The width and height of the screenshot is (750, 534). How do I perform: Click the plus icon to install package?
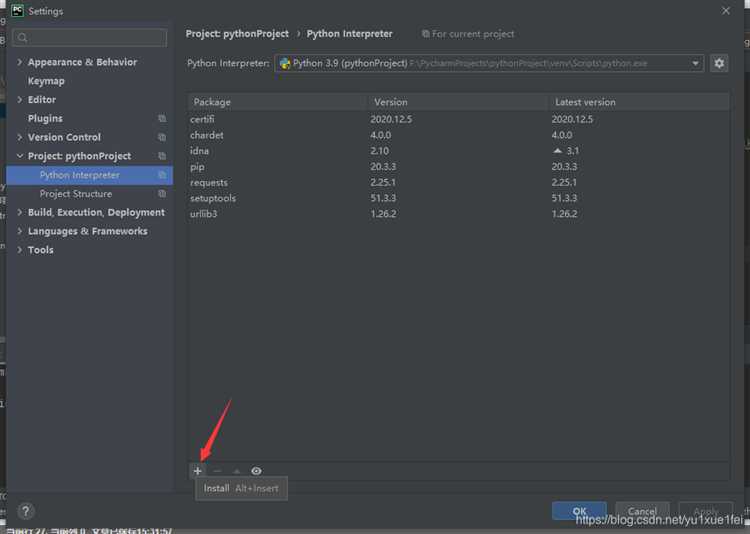pyautogui.click(x=198, y=471)
